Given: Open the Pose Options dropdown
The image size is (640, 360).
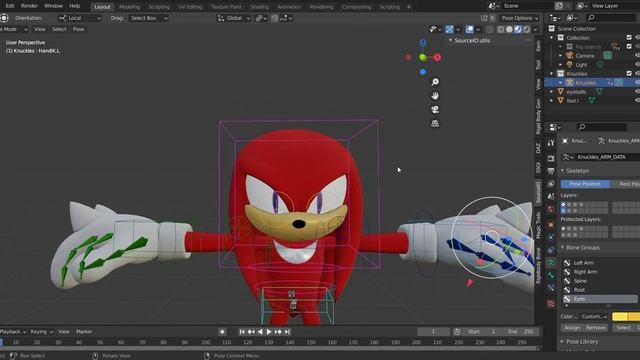Looking at the screenshot, I should click(x=520, y=18).
